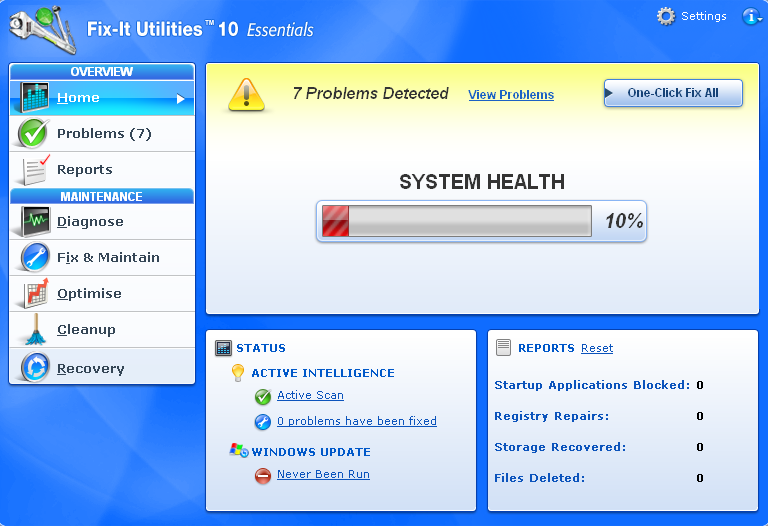This screenshot has width=768, height=526.
Task: Click the red stop icon beside Never Been Run
Action: pos(263,476)
